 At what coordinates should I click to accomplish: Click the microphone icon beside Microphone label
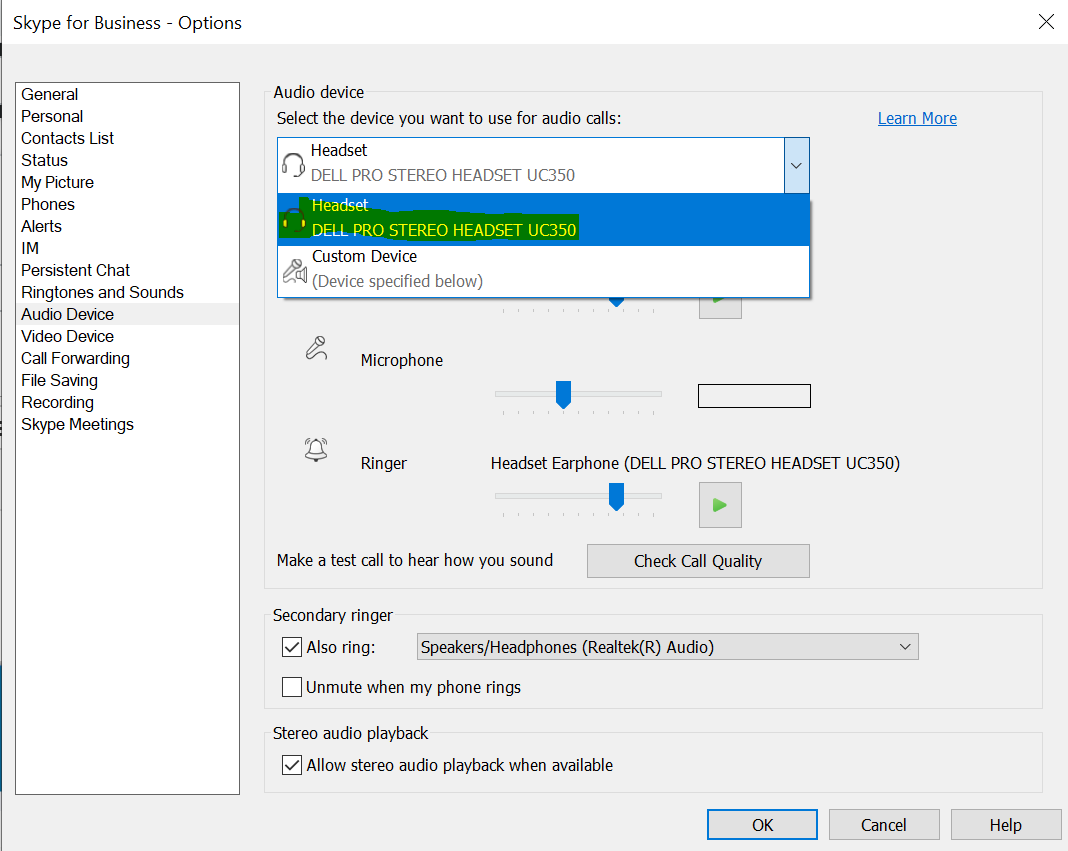click(x=316, y=349)
